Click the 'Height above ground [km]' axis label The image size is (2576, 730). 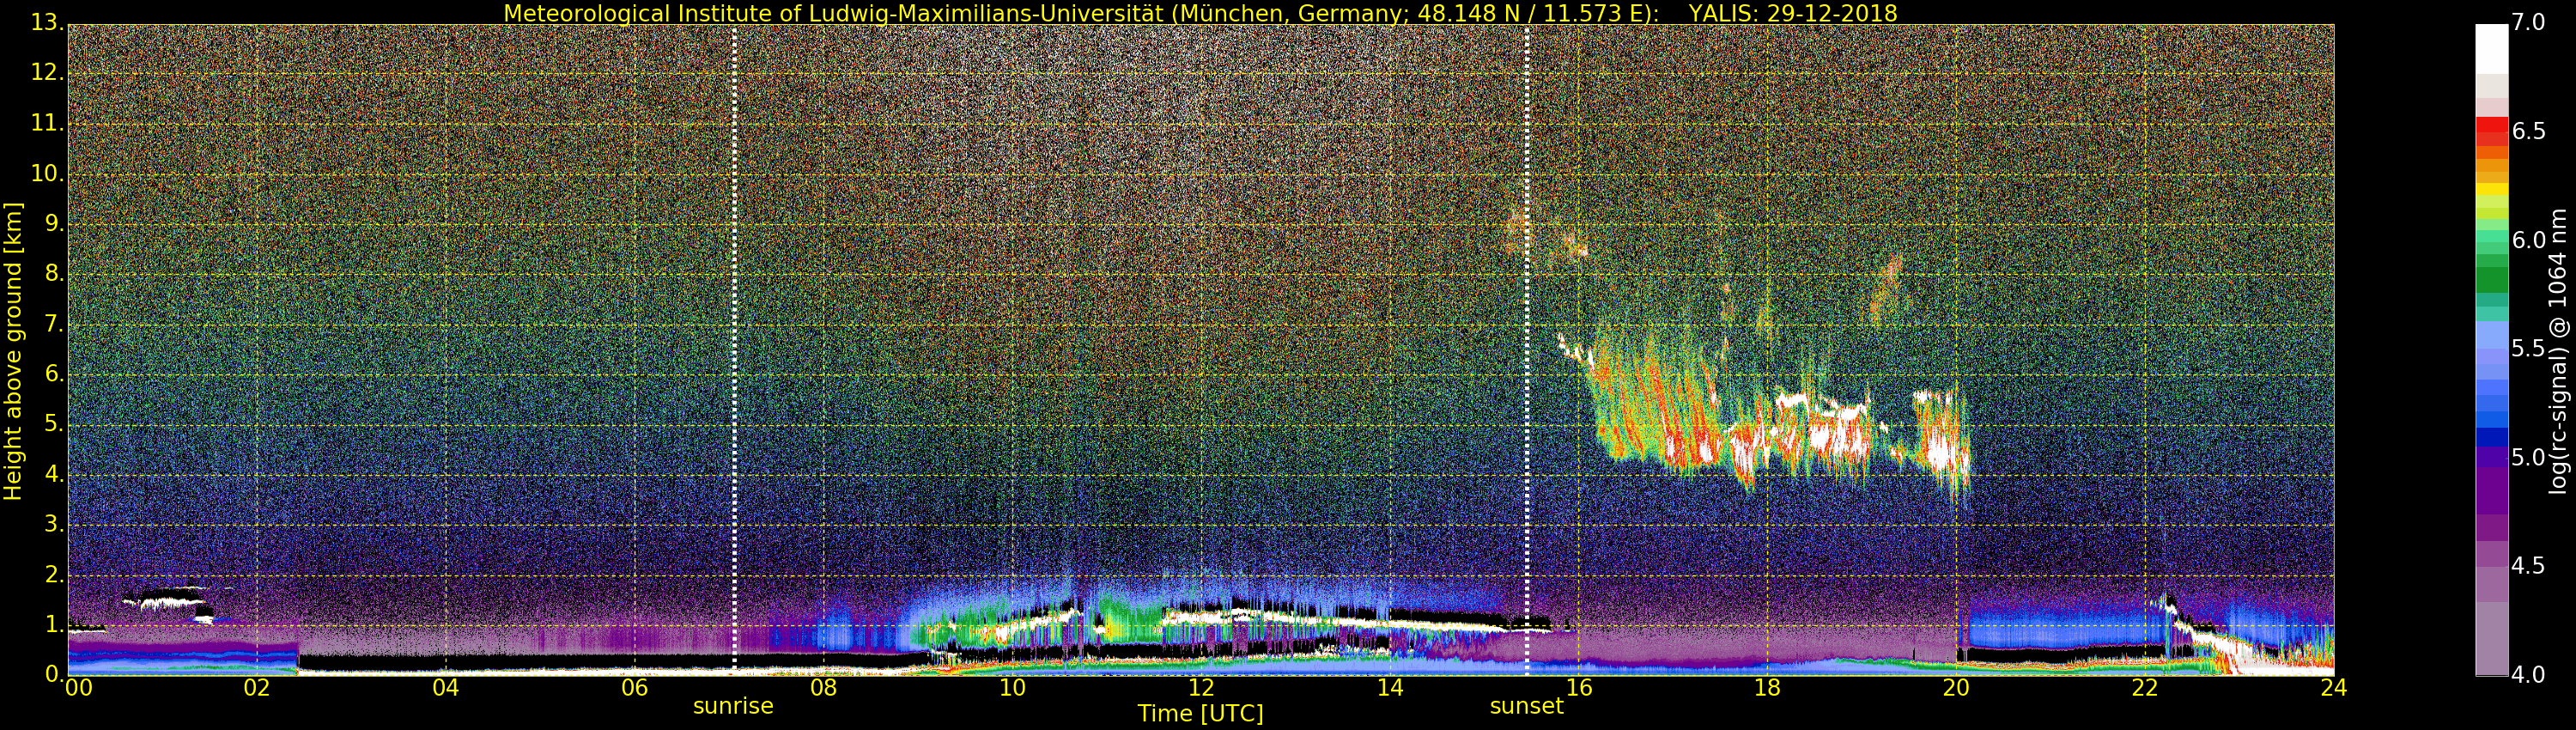[13, 351]
